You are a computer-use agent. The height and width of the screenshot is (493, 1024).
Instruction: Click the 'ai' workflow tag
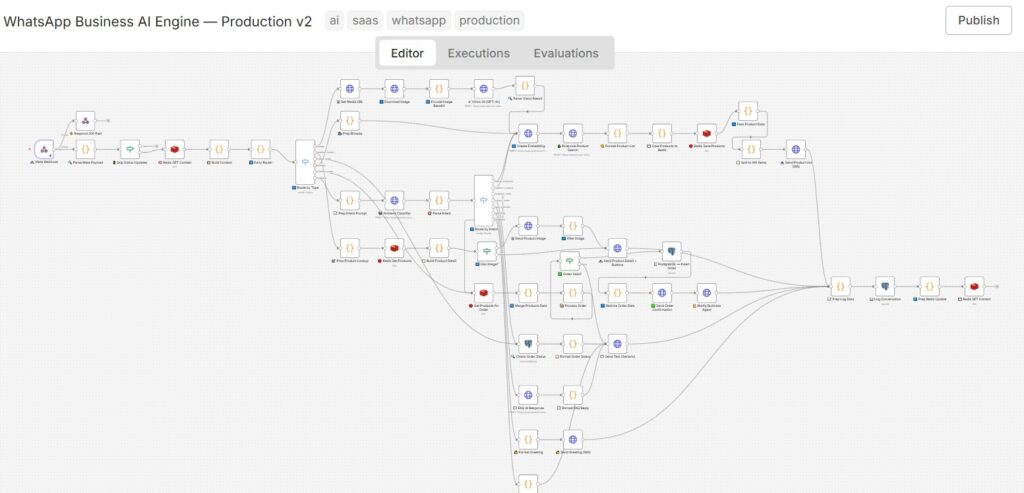click(334, 20)
